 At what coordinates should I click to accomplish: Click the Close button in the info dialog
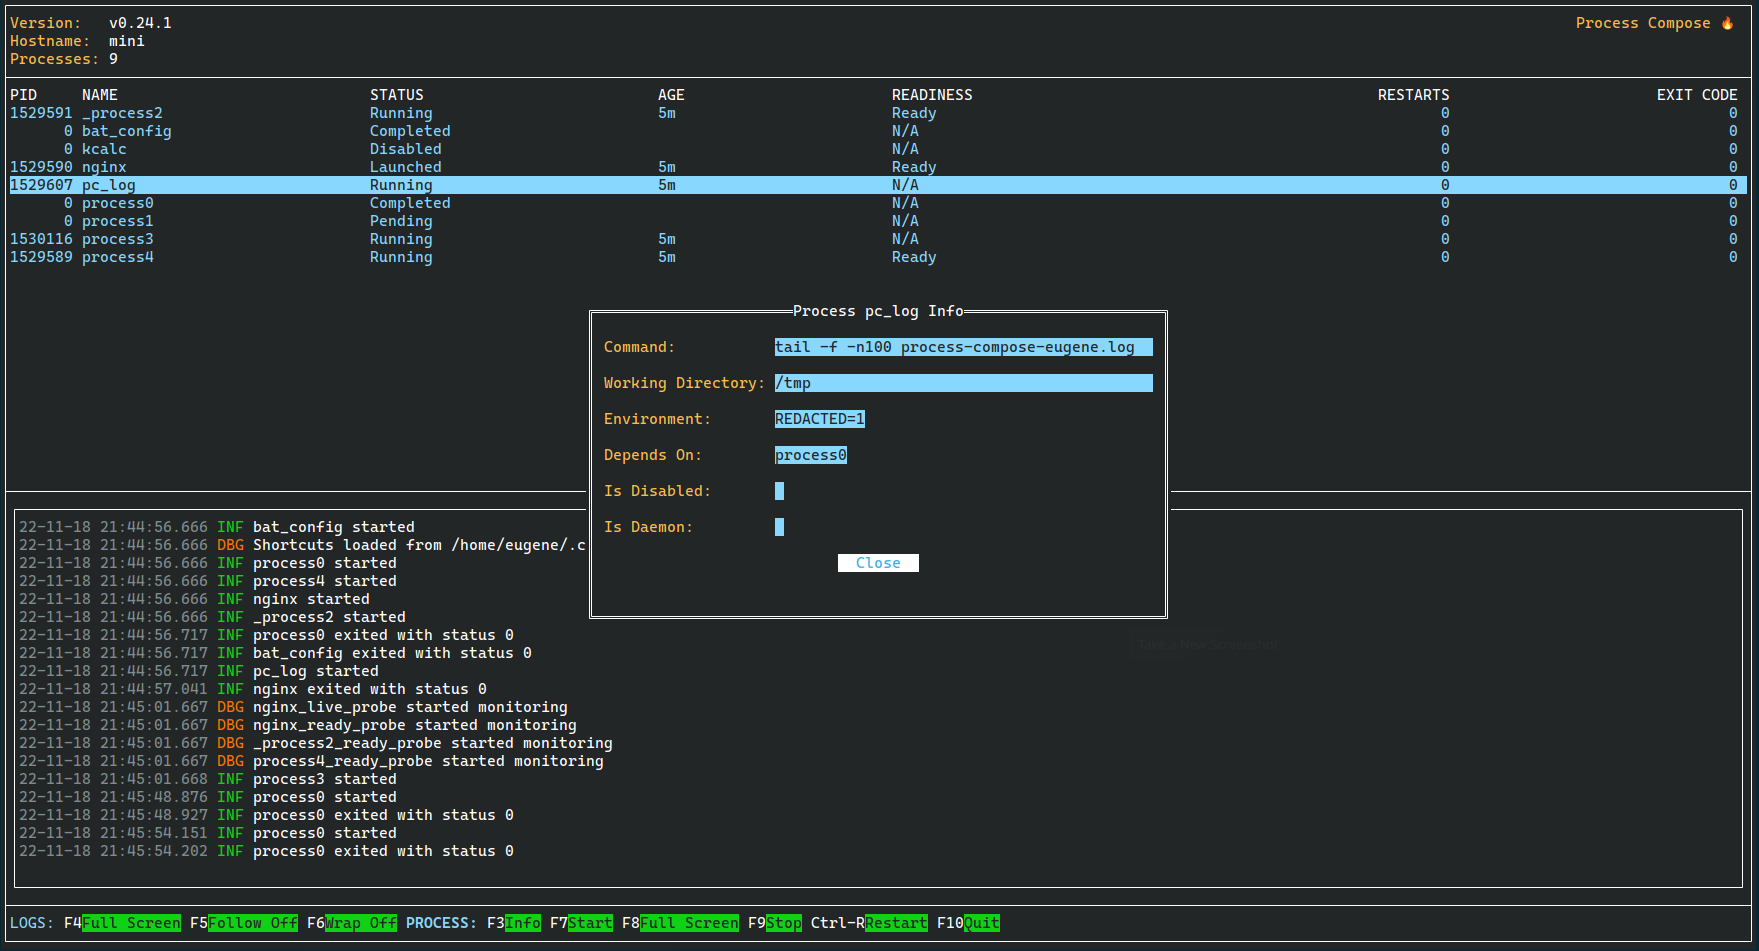click(x=878, y=563)
